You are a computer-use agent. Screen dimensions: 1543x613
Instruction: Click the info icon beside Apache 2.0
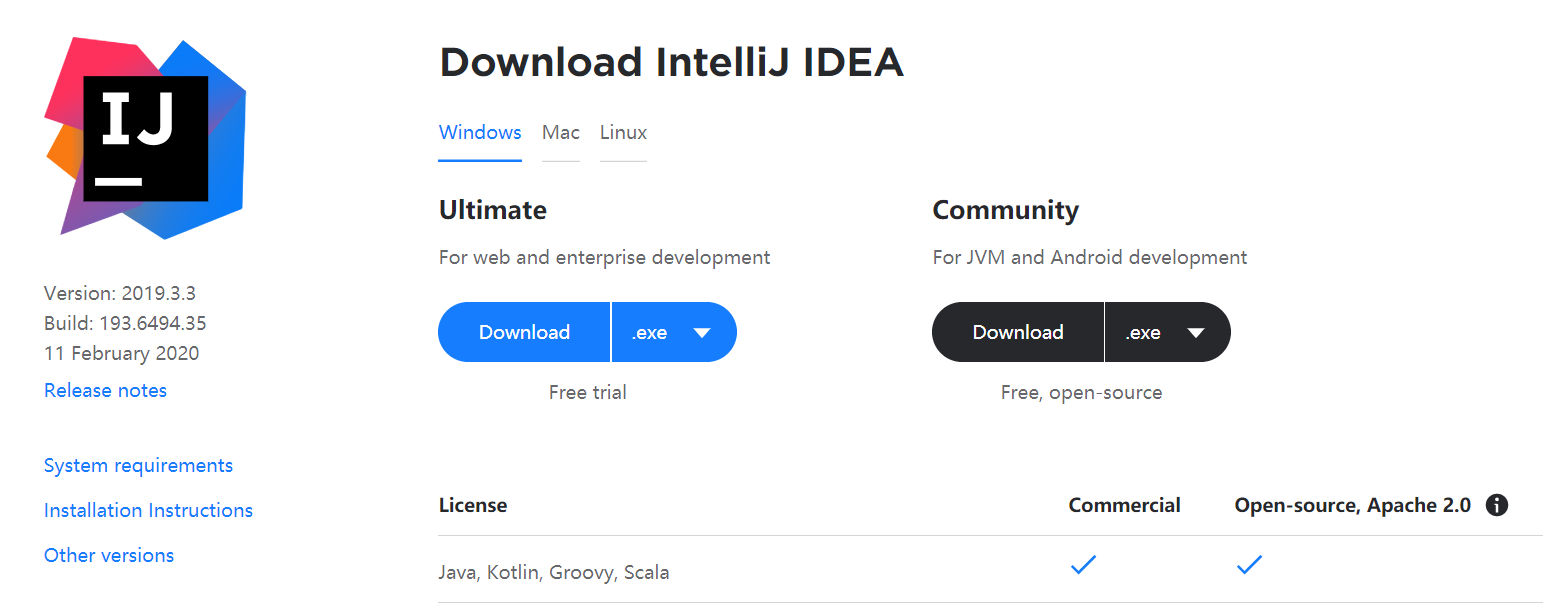point(1496,505)
